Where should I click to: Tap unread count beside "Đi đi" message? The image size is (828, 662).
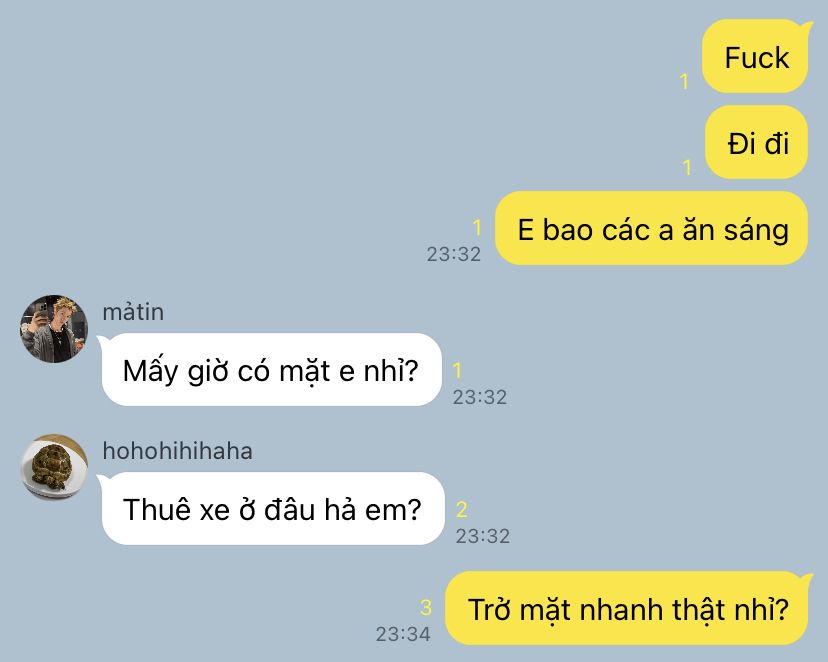687,167
